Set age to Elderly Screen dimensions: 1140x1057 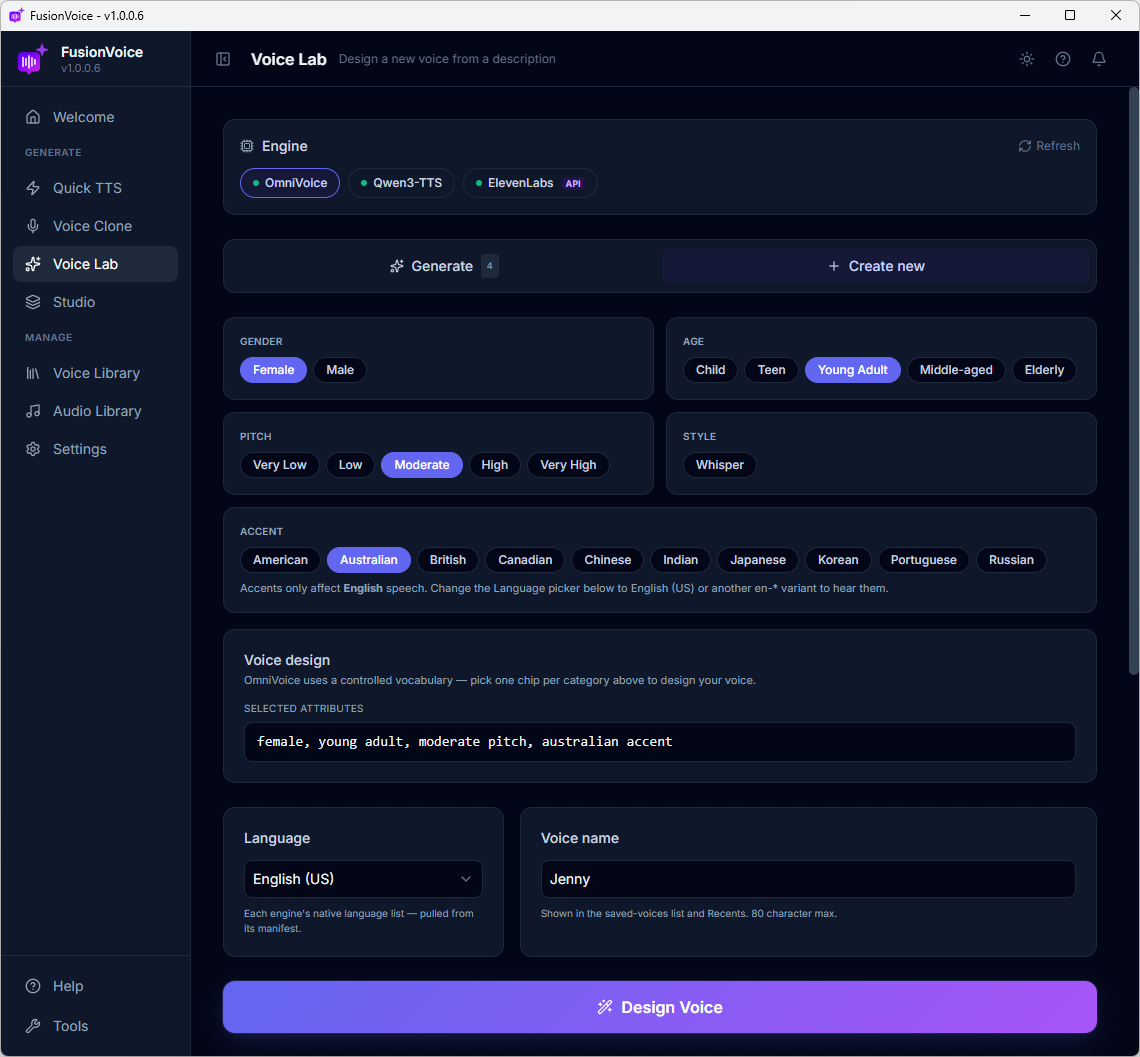(x=1044, y=370)
